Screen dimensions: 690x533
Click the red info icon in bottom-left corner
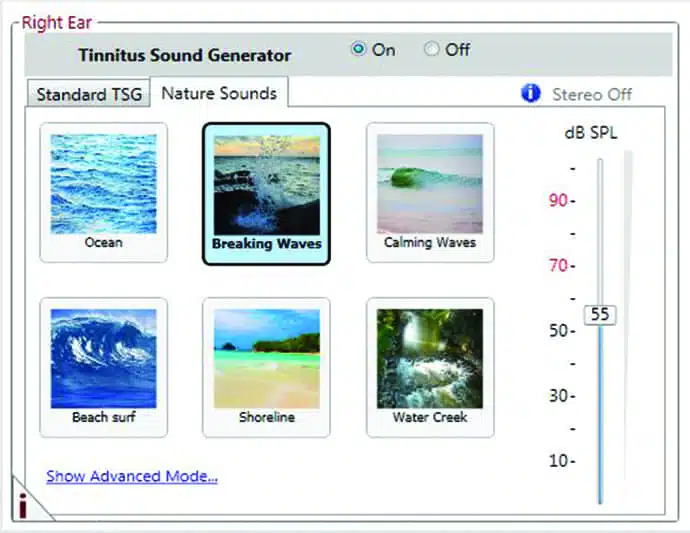(22, 505)
